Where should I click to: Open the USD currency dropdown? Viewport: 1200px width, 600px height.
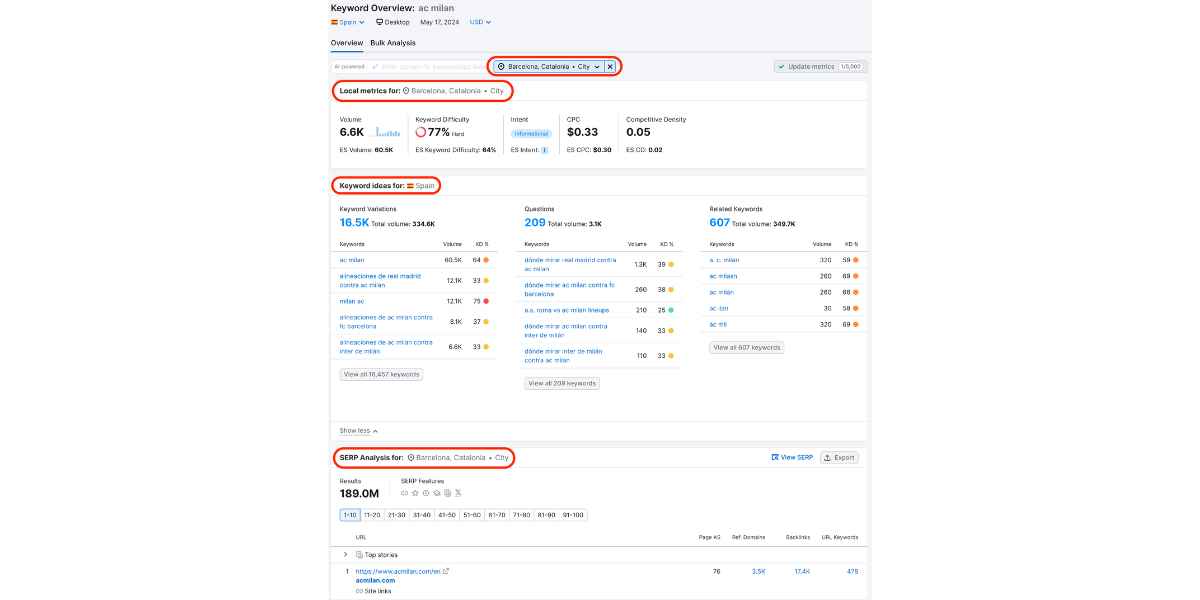pos(481,22)
